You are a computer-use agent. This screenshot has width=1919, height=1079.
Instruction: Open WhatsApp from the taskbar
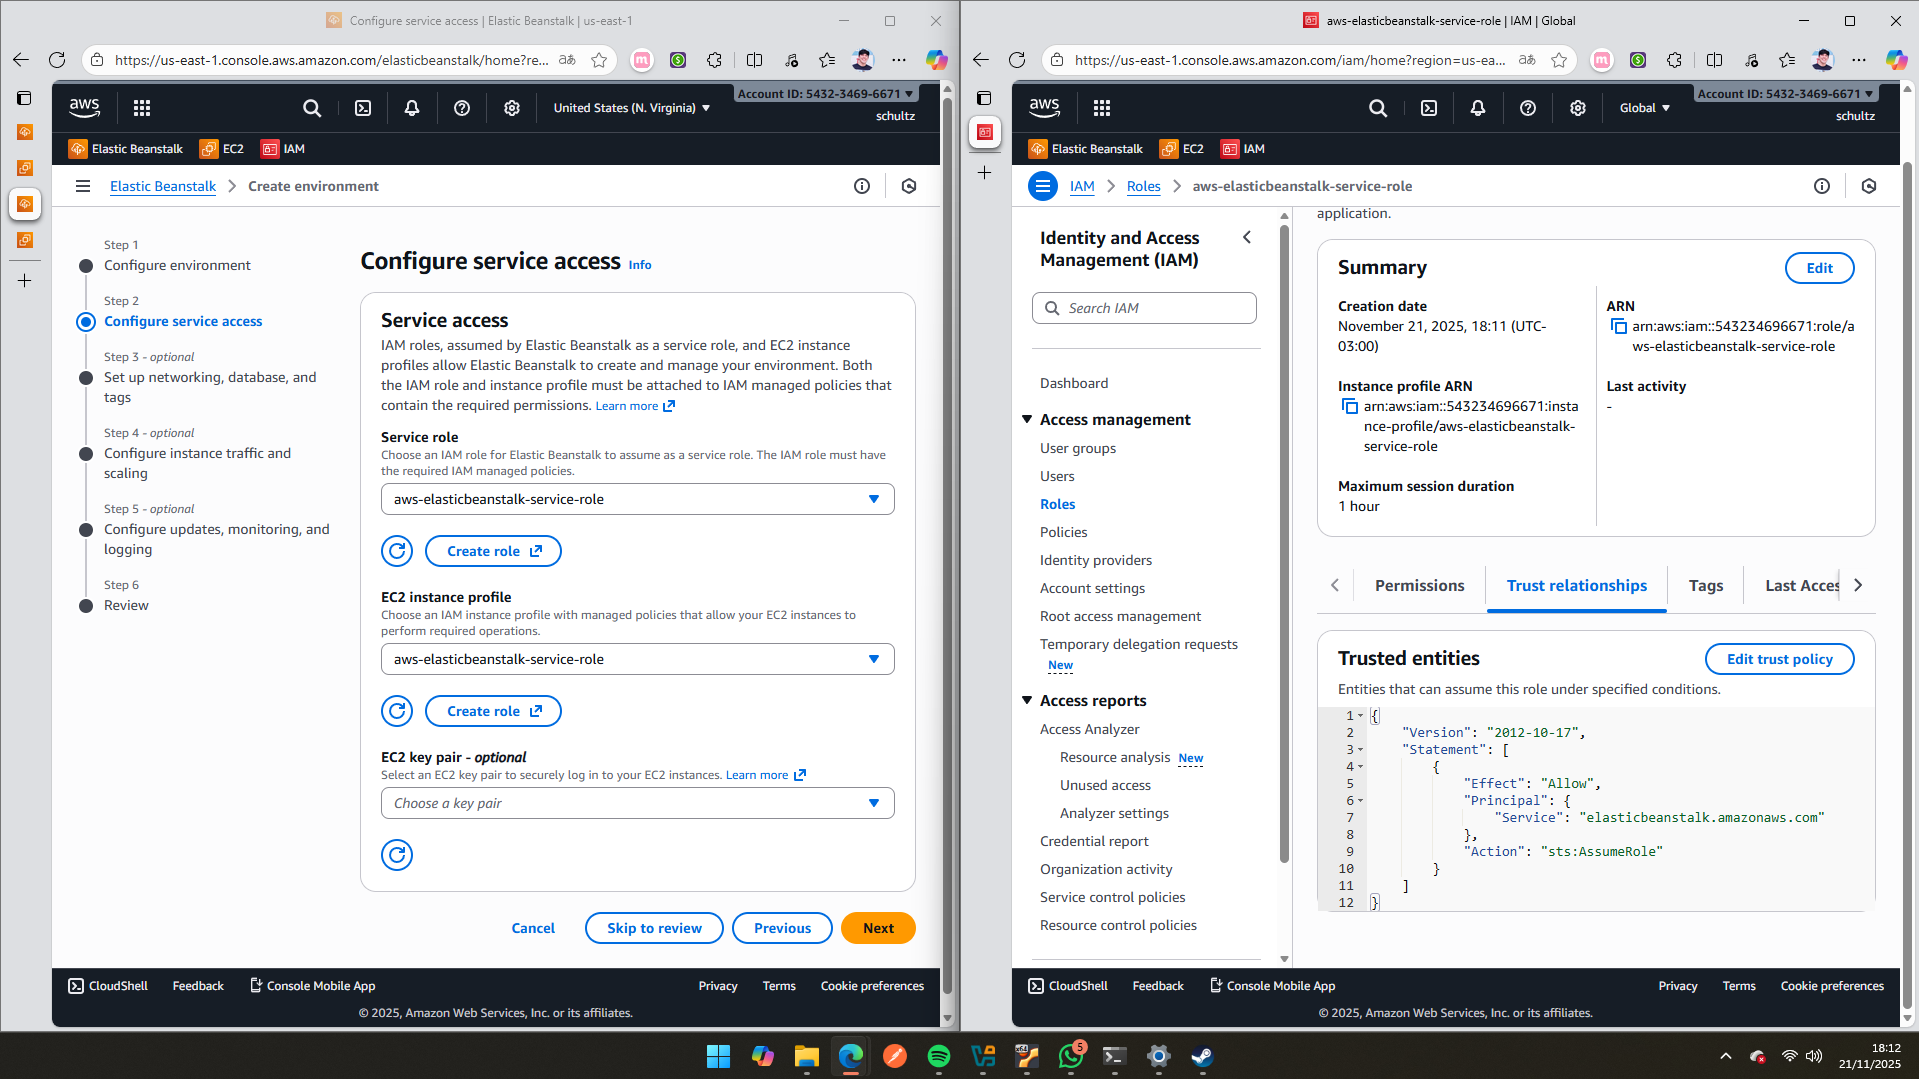(x=1071, y=1056)
